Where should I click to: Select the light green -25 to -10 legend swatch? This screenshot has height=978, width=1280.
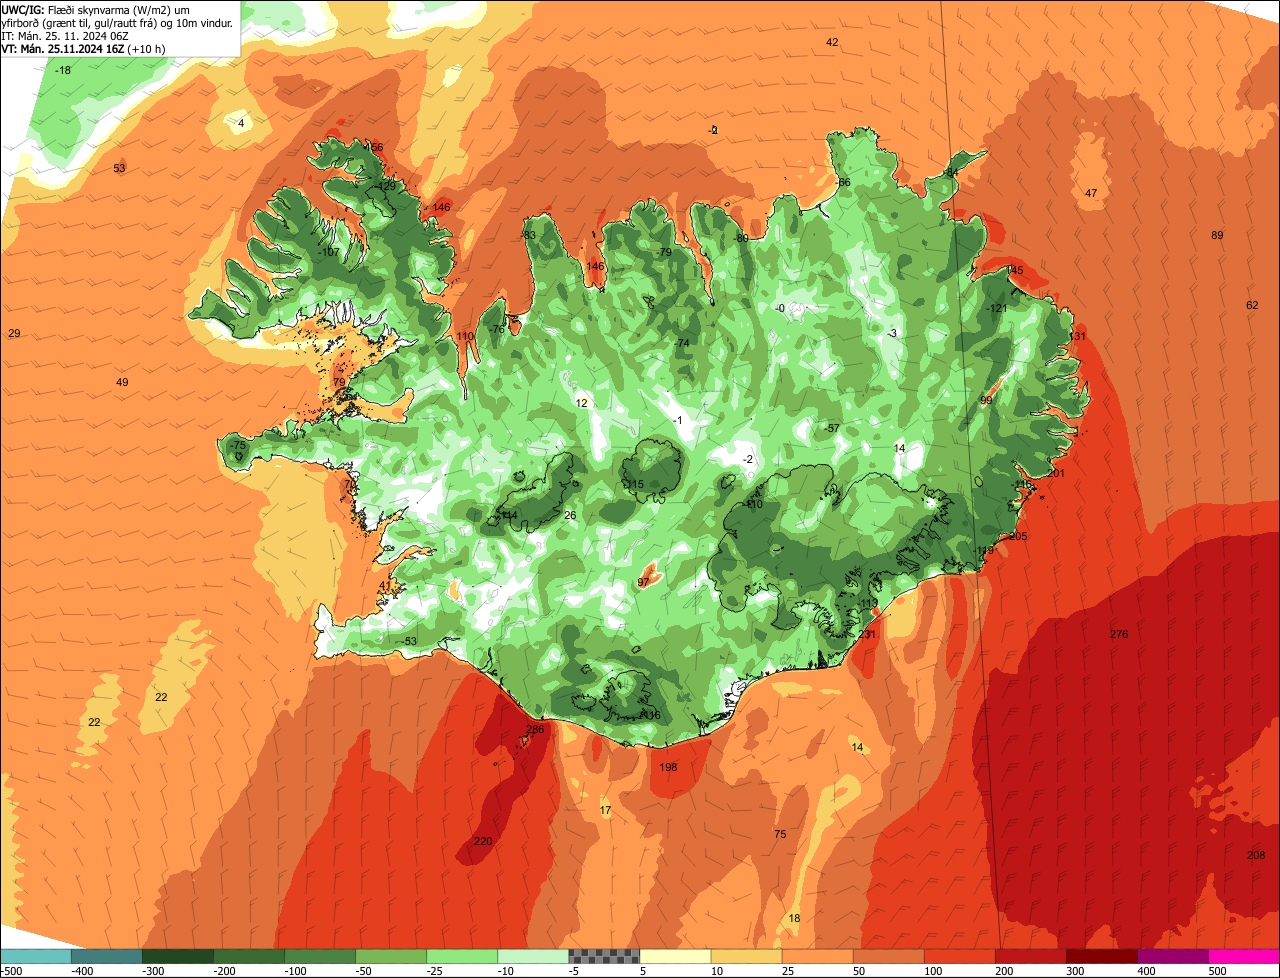click(462, 956)
